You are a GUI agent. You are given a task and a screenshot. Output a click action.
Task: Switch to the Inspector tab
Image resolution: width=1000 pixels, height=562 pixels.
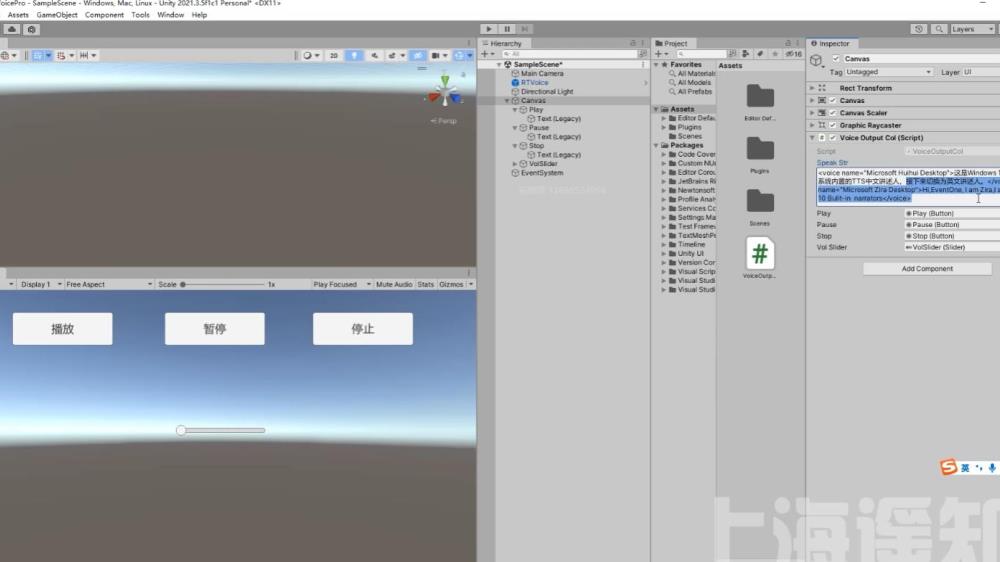tap(830, 43)
